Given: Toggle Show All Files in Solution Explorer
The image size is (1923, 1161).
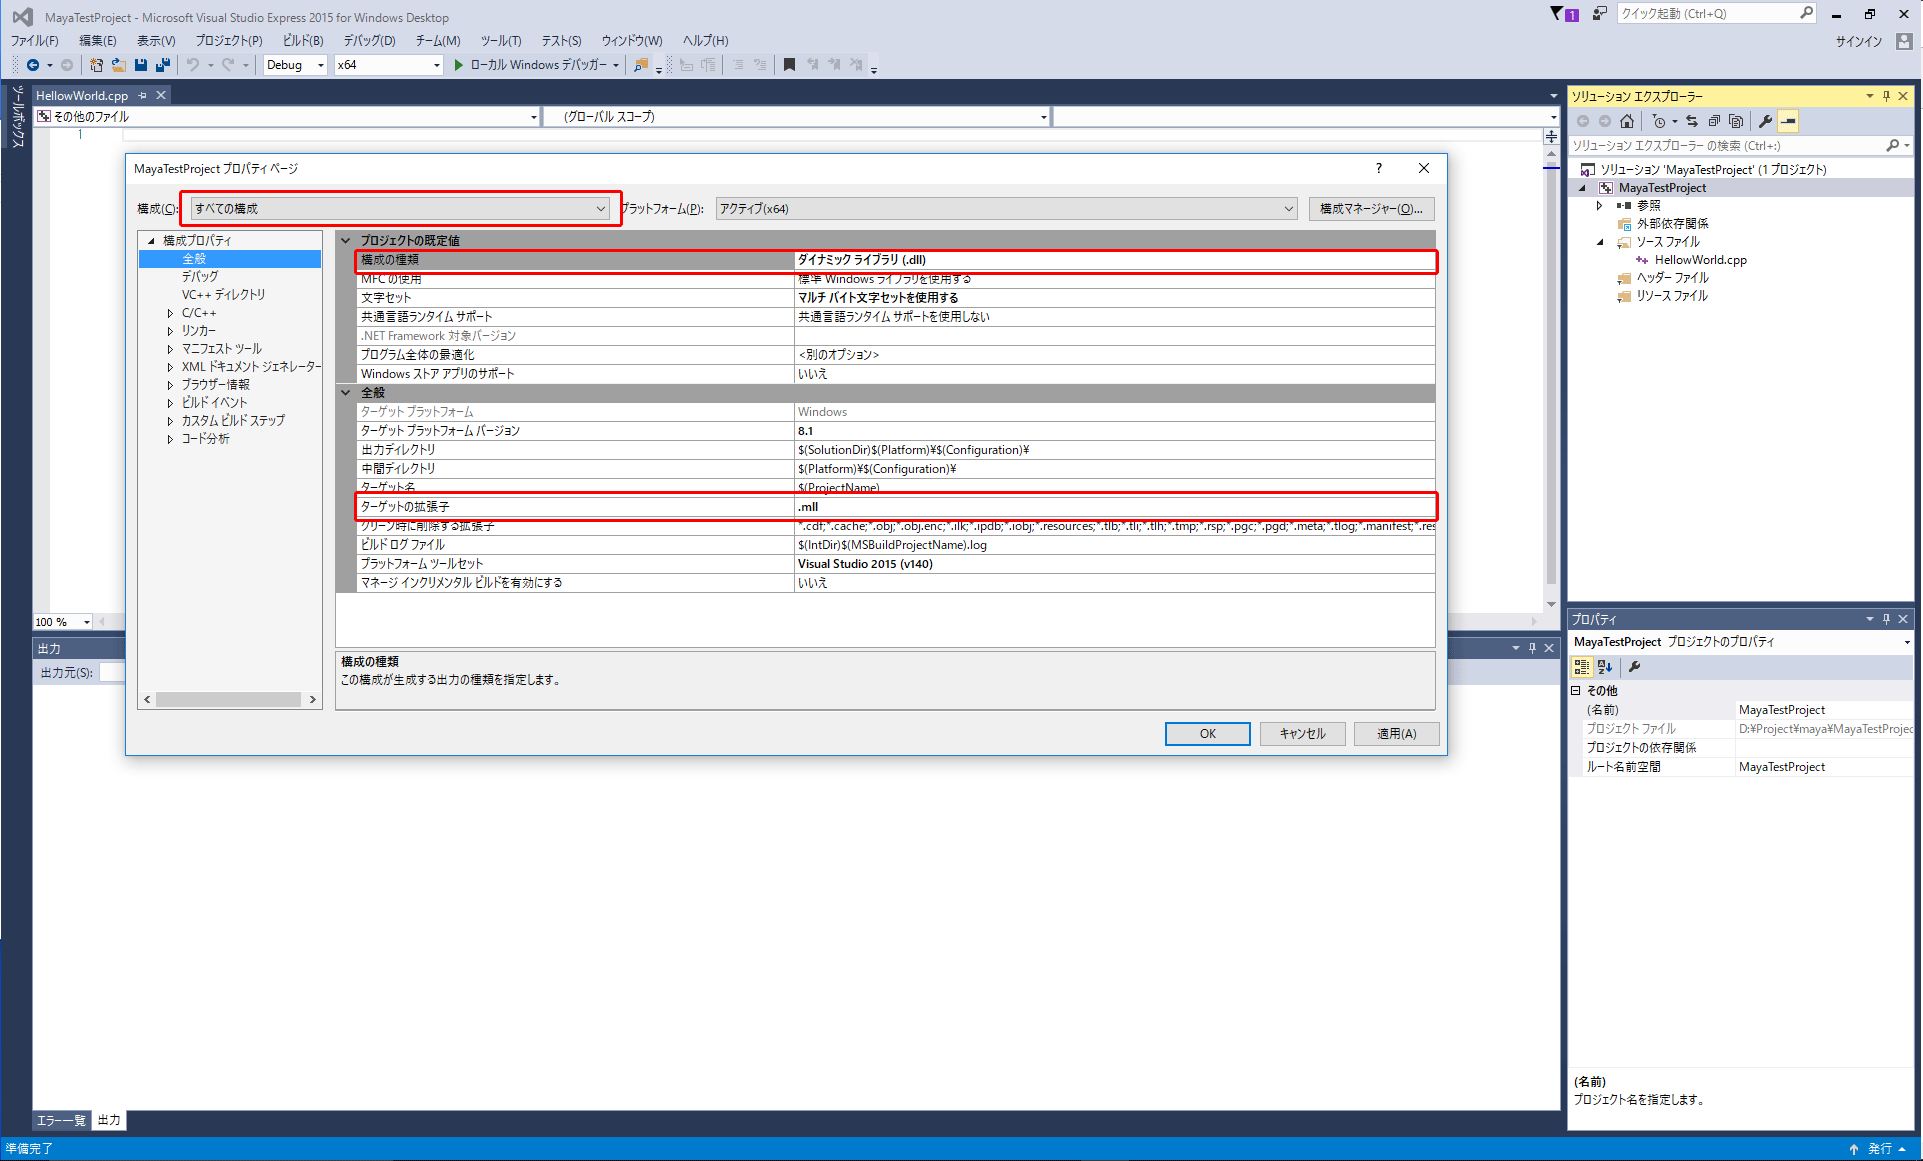Looking at the screenshot, I should click(1736, 121).
